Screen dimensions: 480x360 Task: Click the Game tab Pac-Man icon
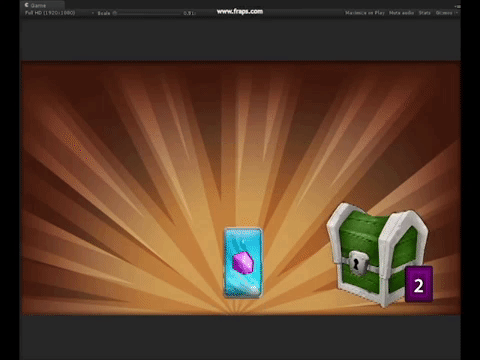[26, 5]
